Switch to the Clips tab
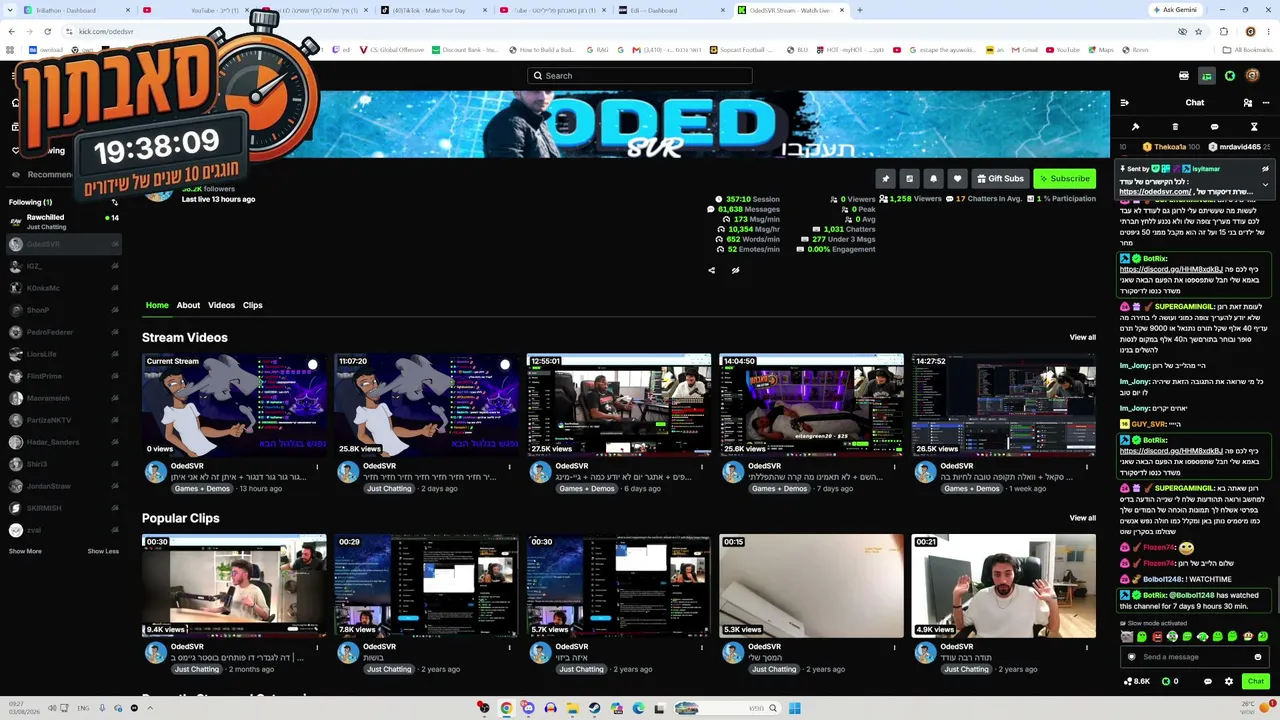This screenshot has width=1280, height=720. click(252, 305)
